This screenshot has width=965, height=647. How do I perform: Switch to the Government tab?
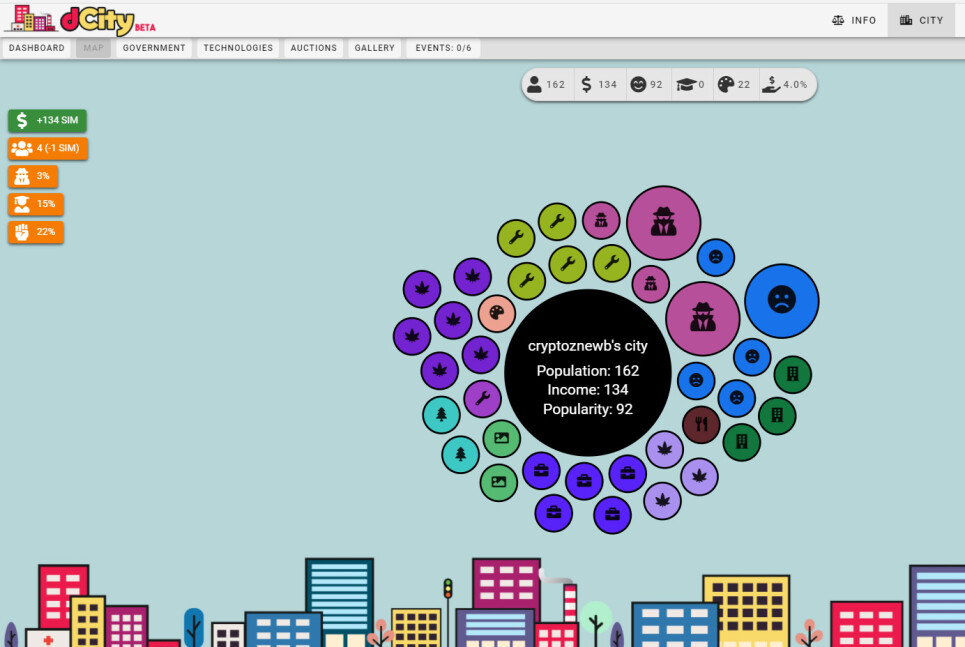pyautogui.click(x=154, y=48)
